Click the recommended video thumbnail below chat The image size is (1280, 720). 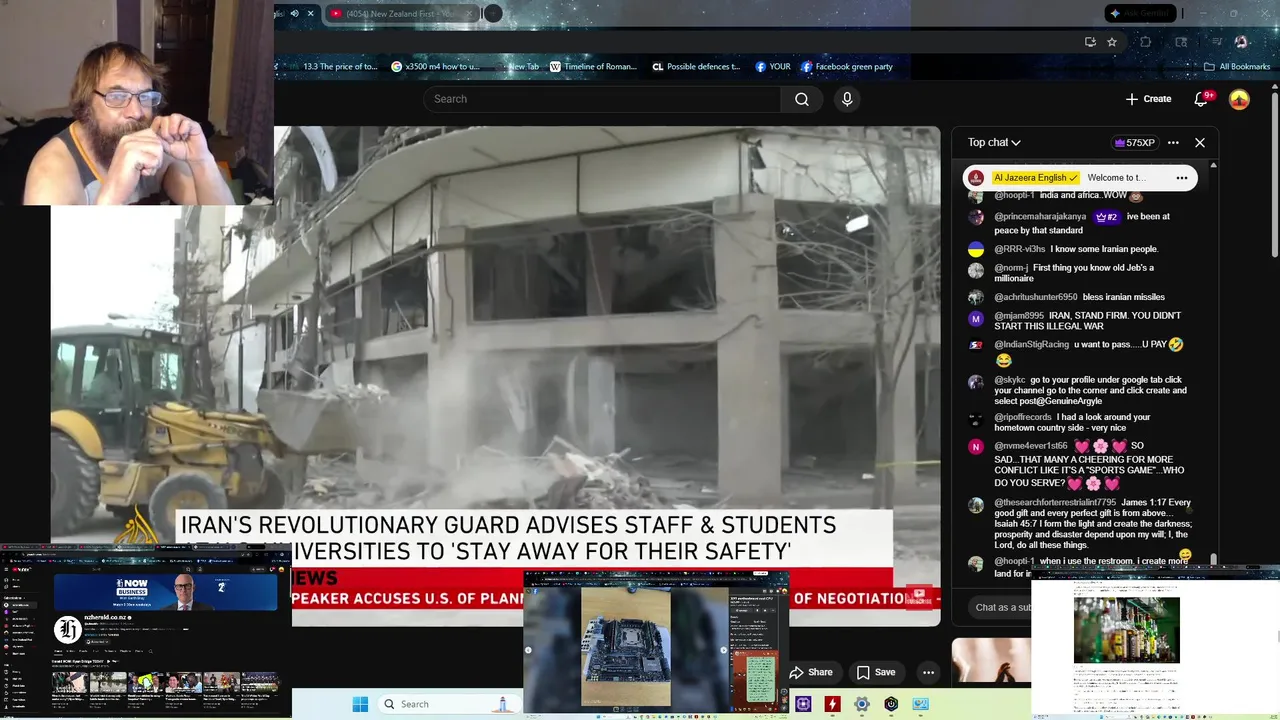point(991,661)
